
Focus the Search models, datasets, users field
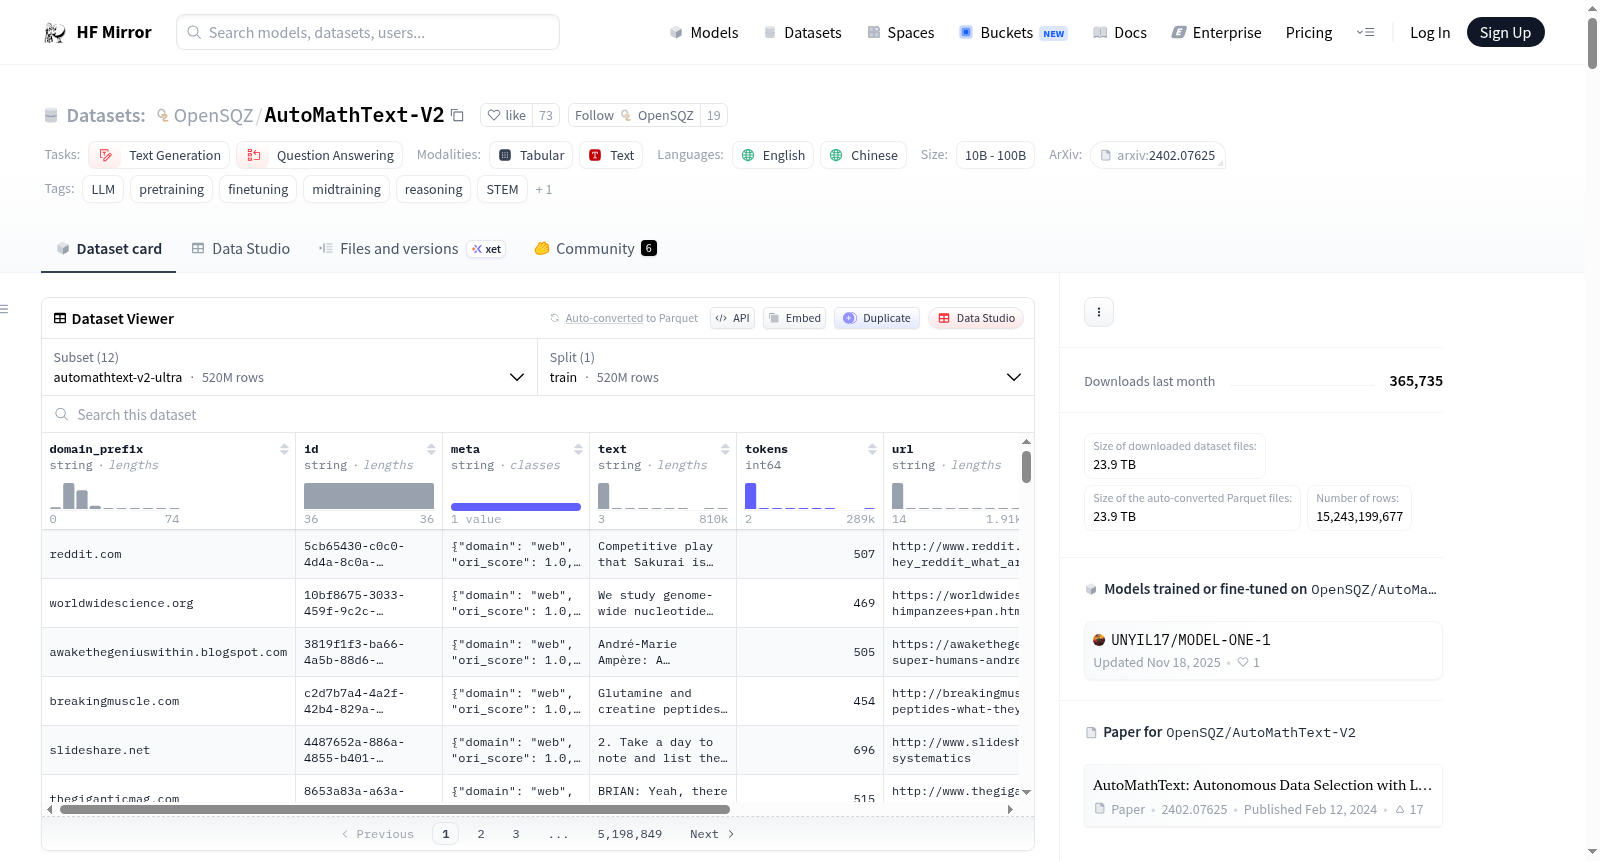[368, 32]
